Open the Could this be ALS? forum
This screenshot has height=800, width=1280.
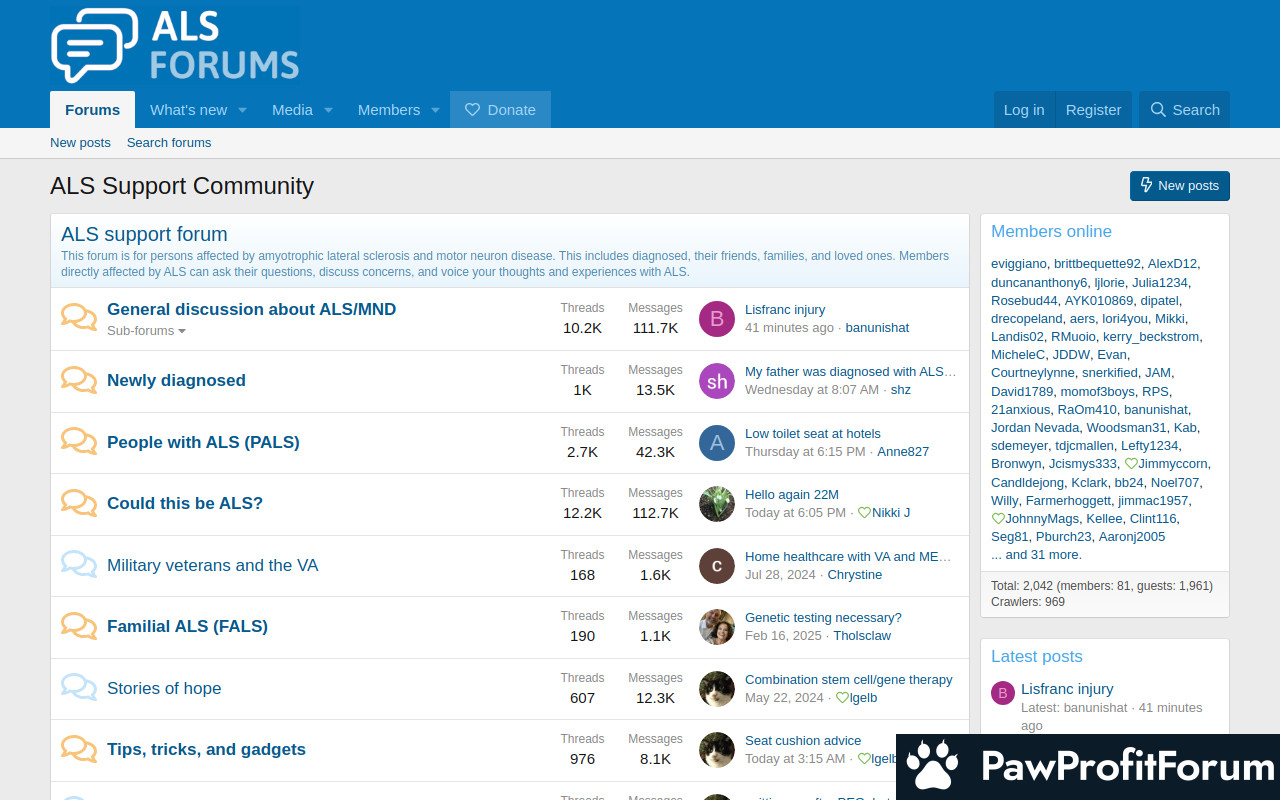pyautogui.click(x=185, y=503)
